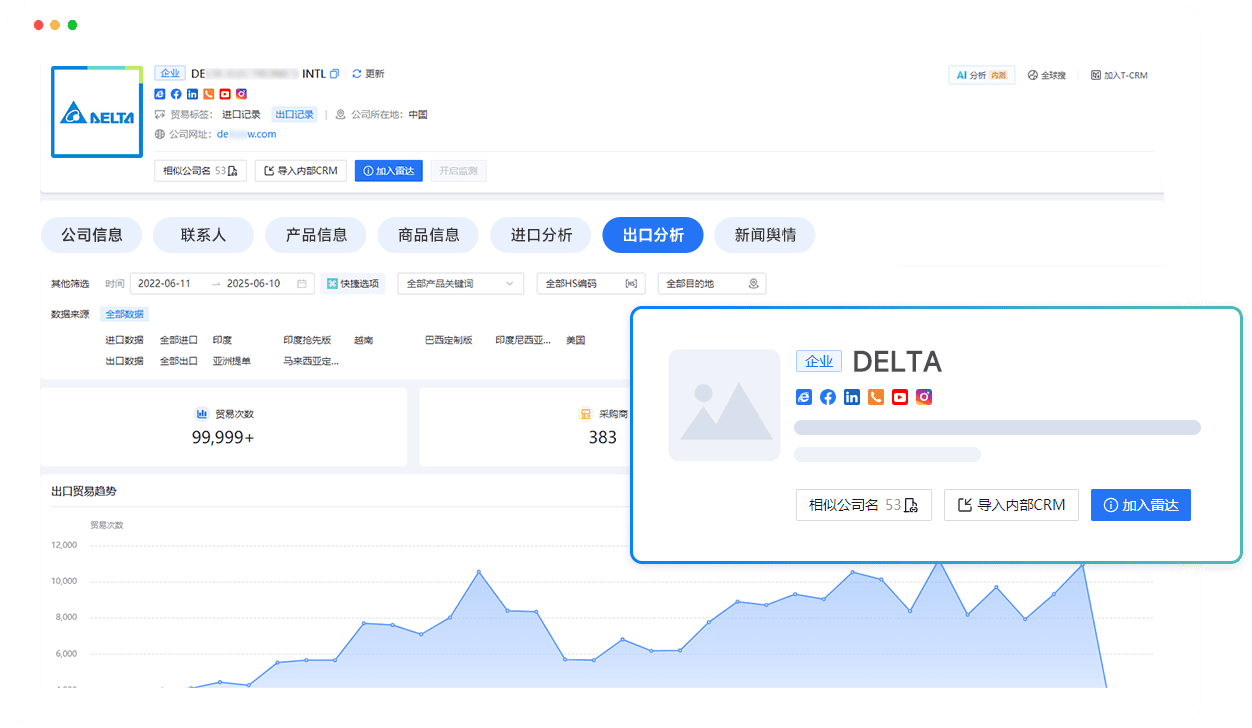Switch to the 进口分析 tab
The height and width of the screenshot is (728, 1252).
pos(540,235)
